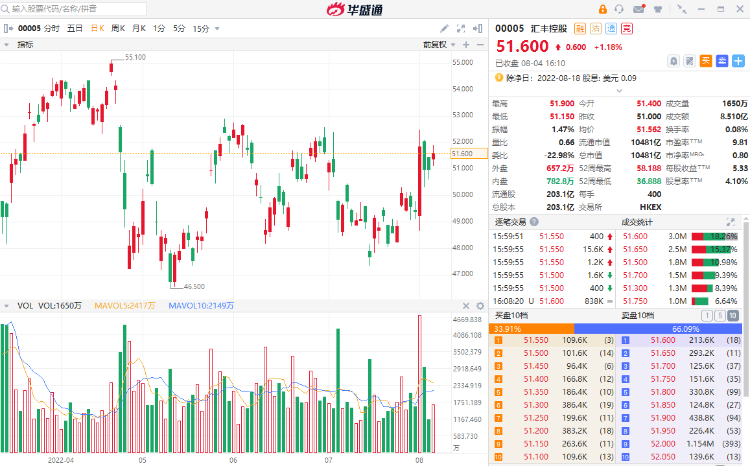Focus the stock code search field
This screenshot has height=466, width=750.
(x=74, y=9)
